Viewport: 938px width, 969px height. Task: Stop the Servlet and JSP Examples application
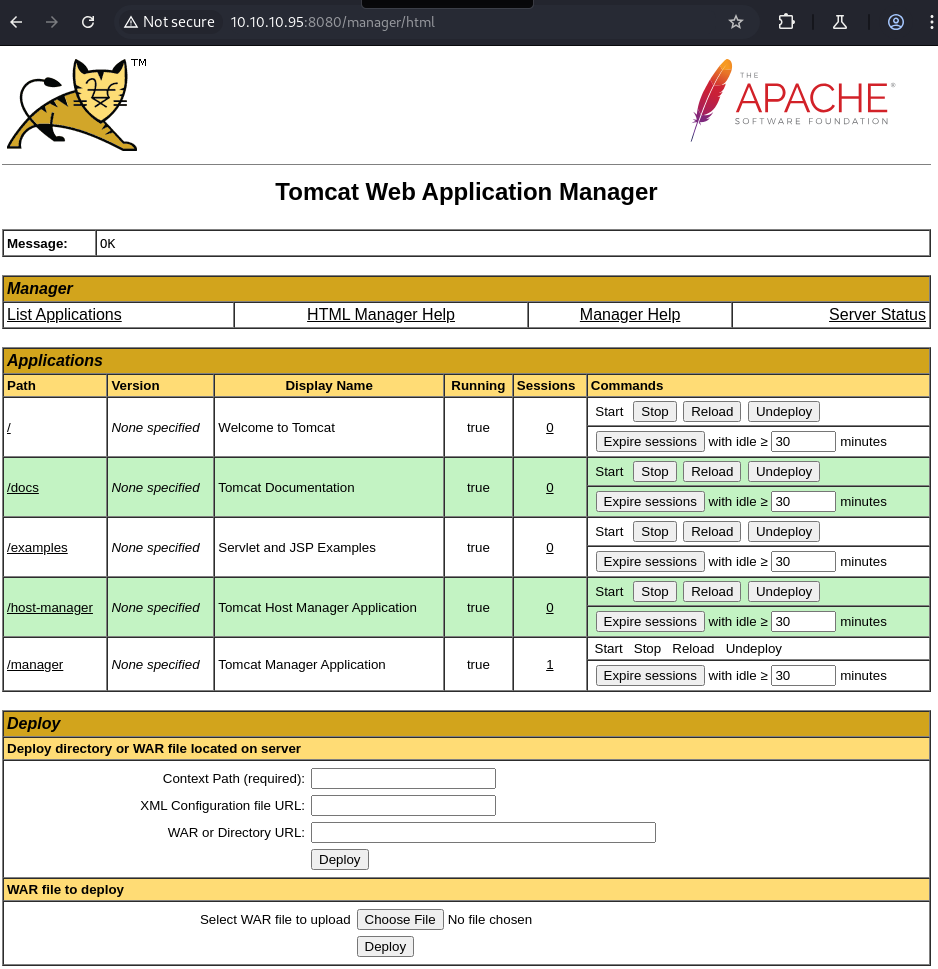pyautogui.click(x=655, y=531)
